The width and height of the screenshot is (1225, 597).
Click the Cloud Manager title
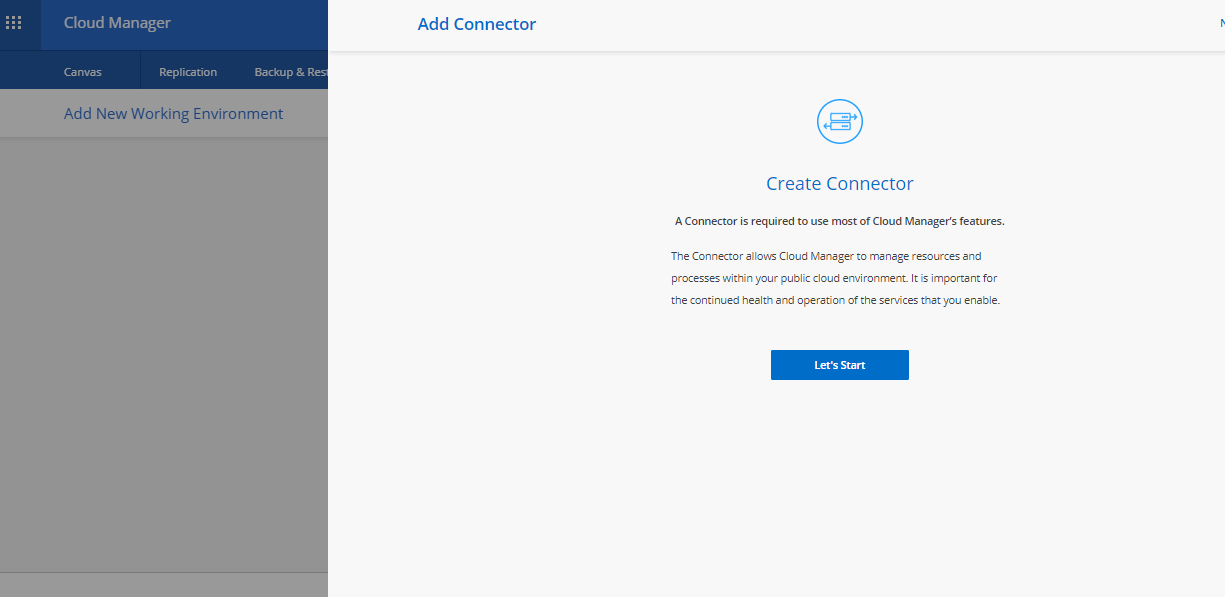117,23
